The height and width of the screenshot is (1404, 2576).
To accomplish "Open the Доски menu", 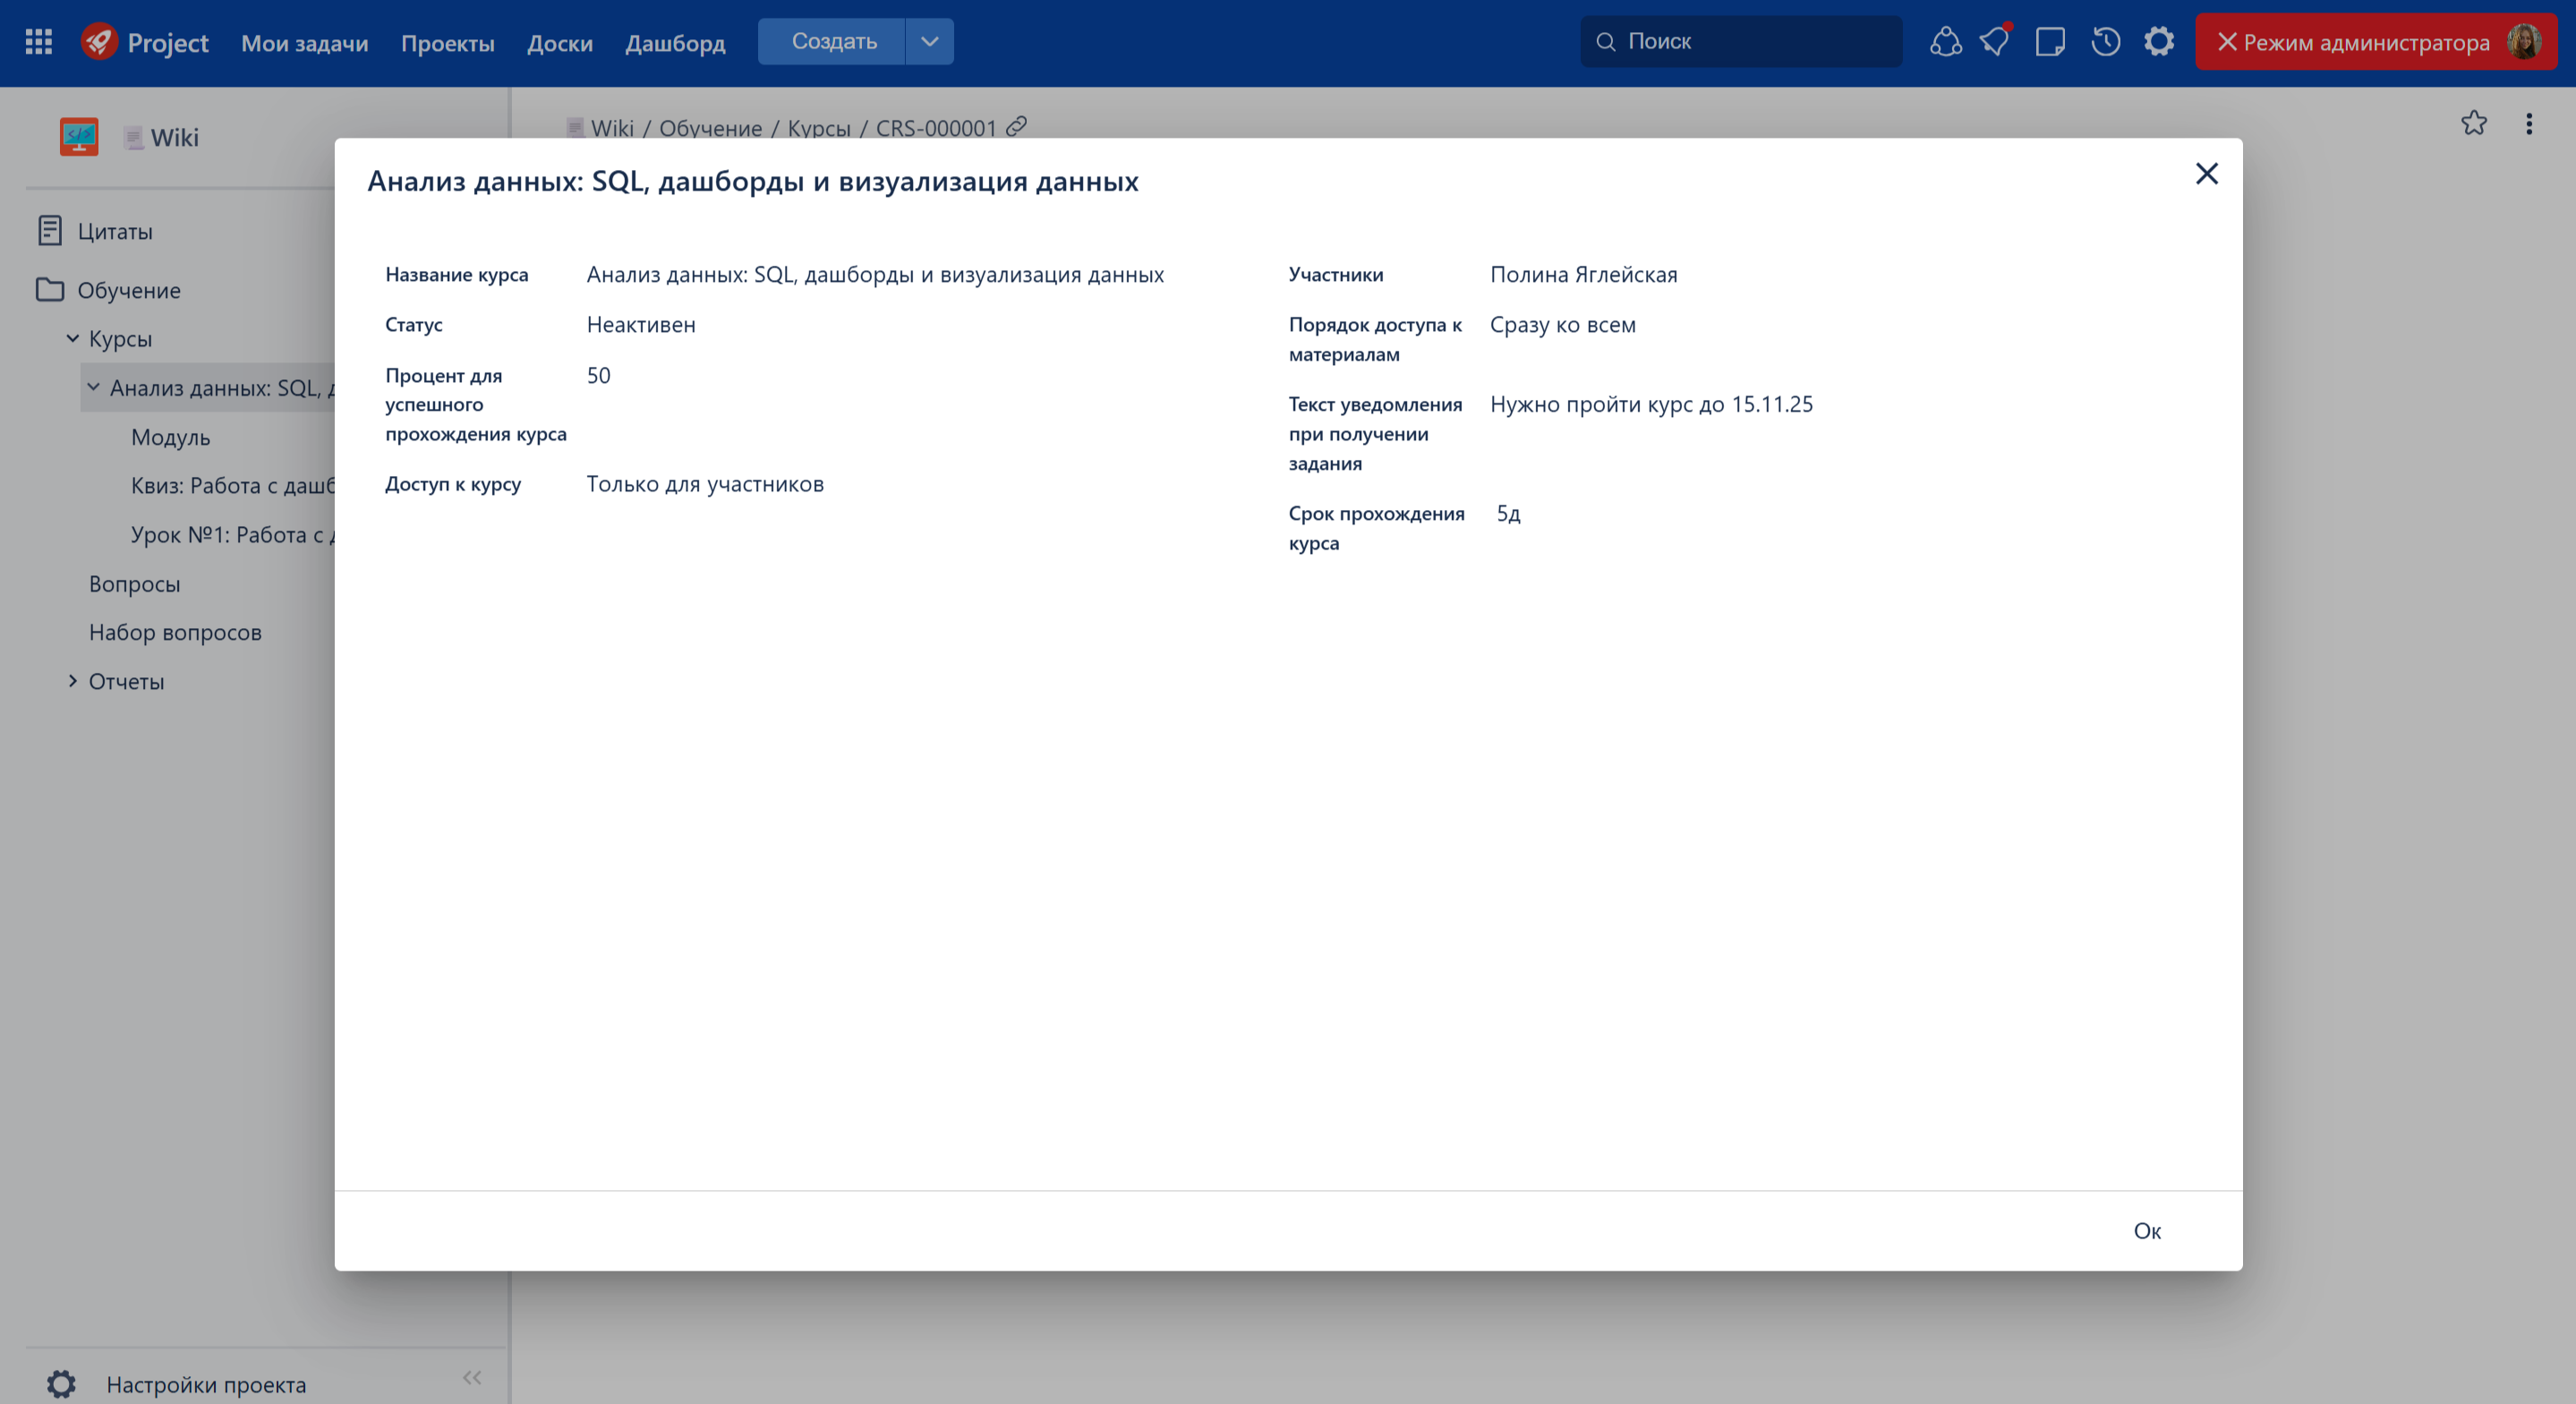I will pyautogui.click(x=560, y=43).
